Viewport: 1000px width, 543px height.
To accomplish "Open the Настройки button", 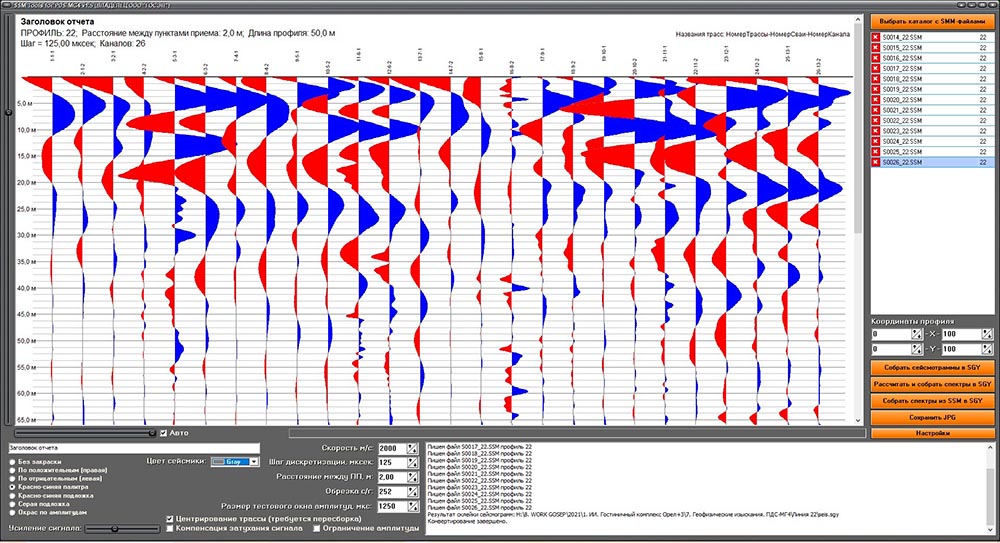I will pos(932,433).
